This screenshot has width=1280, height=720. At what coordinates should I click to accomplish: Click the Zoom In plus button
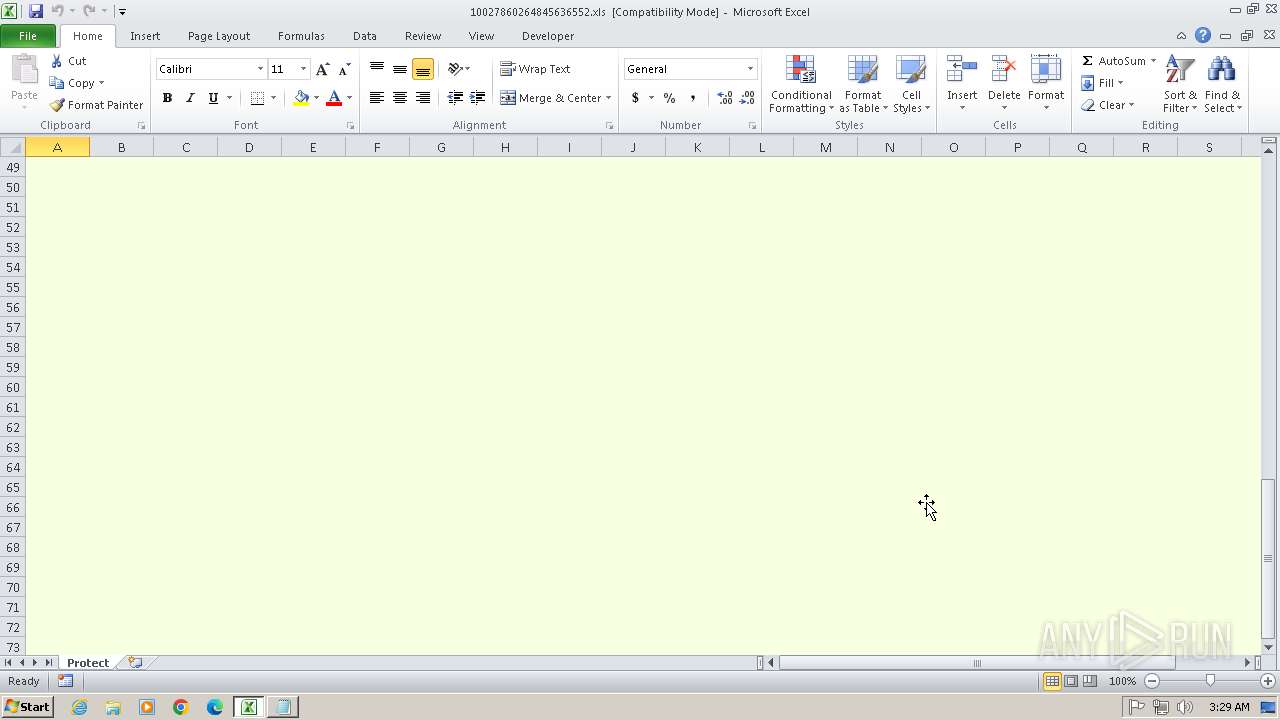[1268, 681]
